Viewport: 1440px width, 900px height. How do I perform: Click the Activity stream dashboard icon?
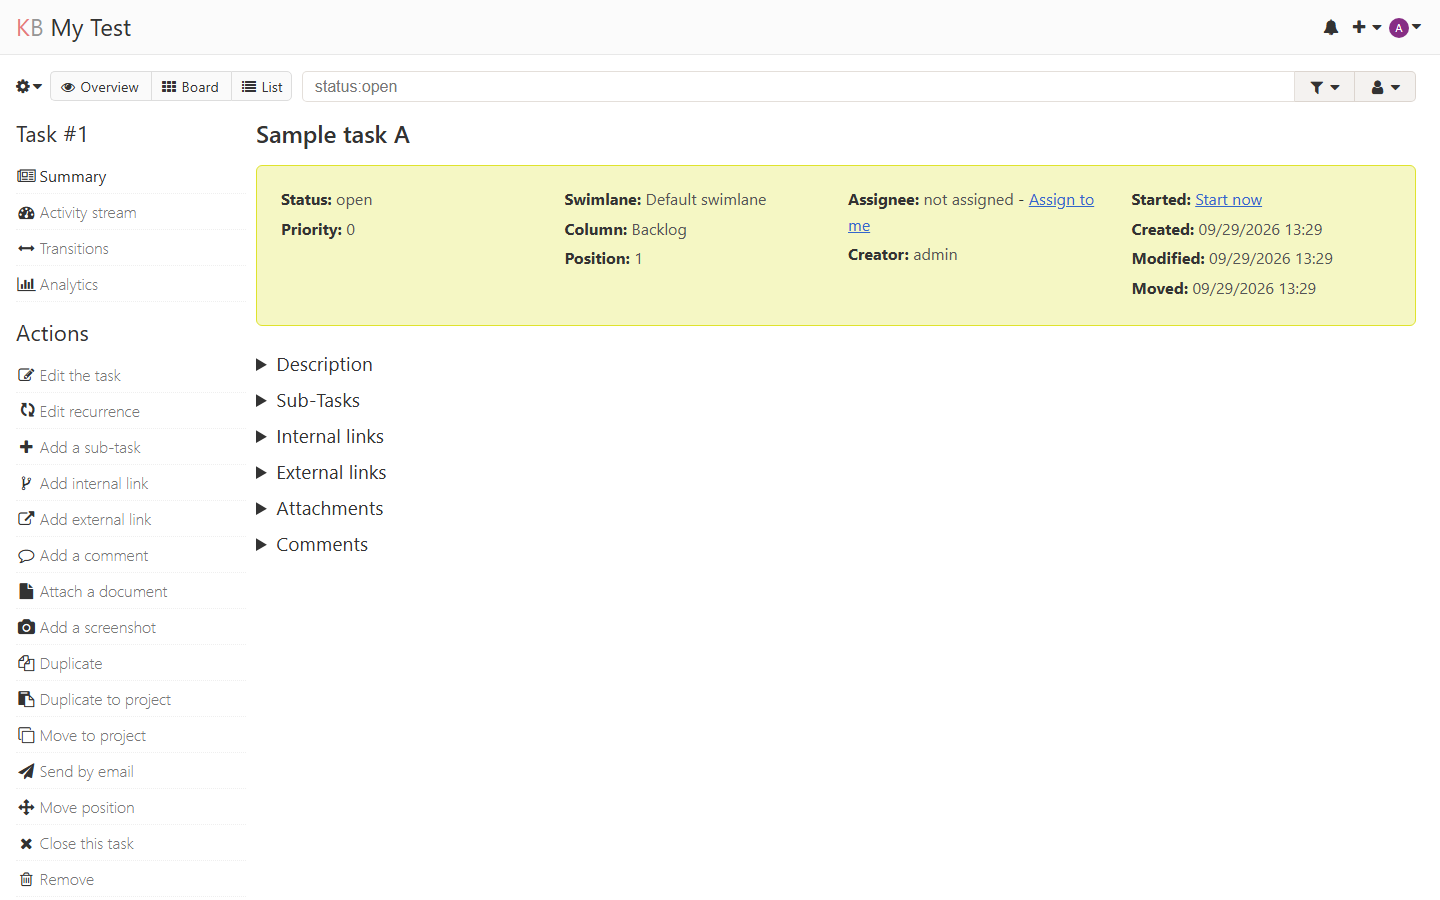pos(26,213)
